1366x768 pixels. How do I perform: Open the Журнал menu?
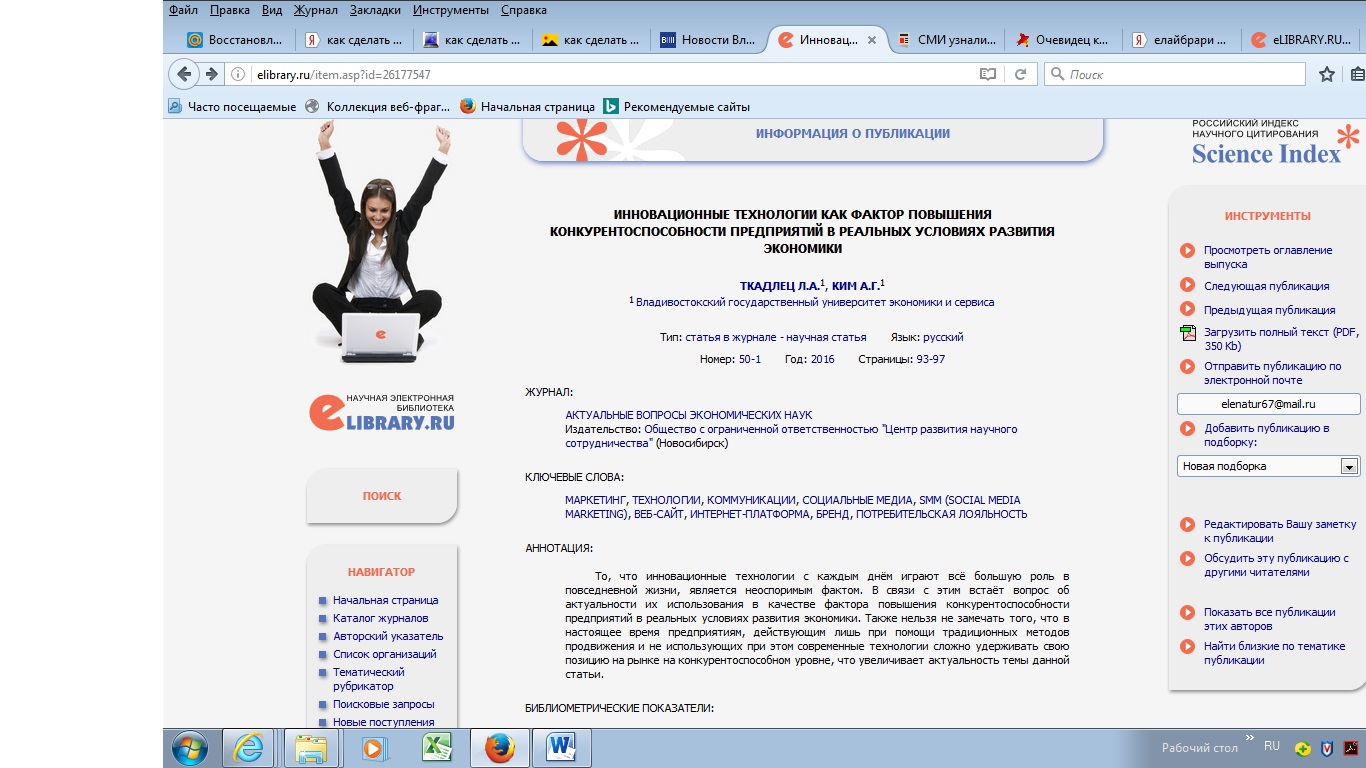point(315,10)
